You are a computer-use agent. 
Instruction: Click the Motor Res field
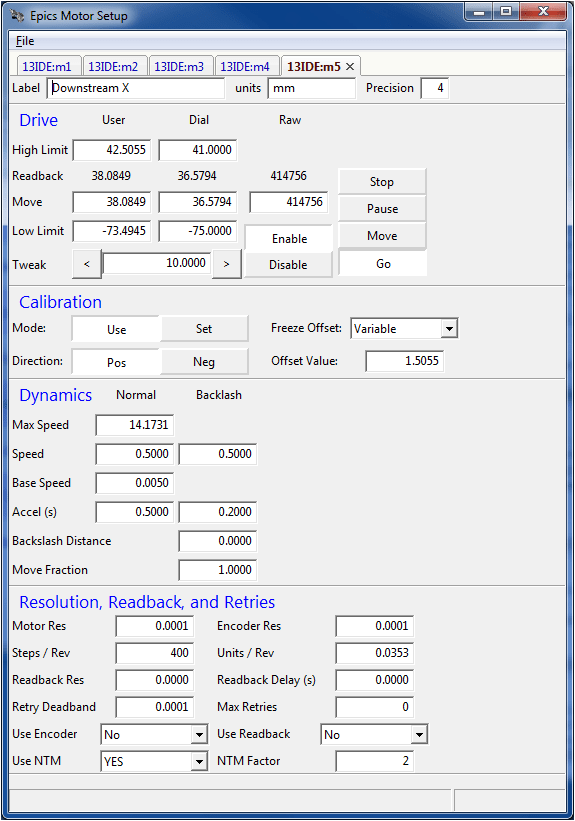[155, 626]
